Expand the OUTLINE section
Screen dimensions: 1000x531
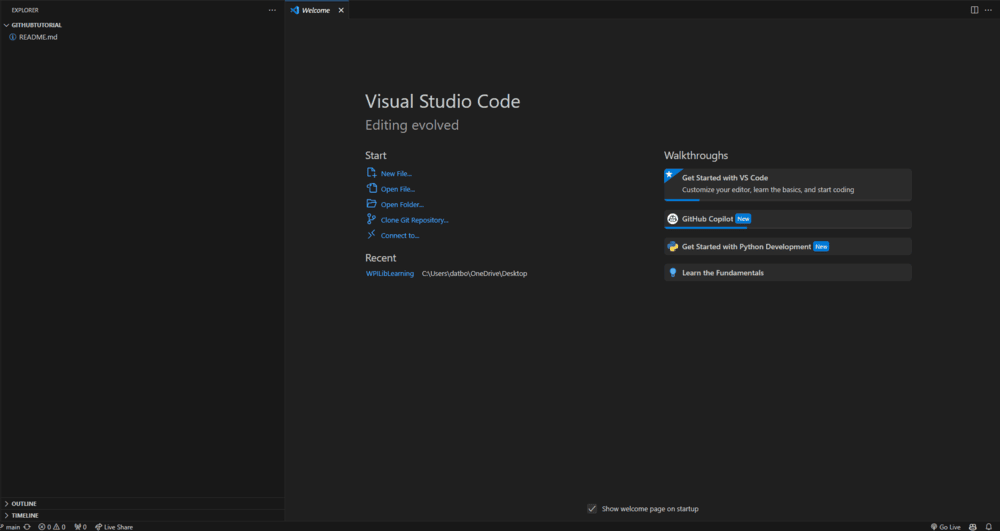142,504
